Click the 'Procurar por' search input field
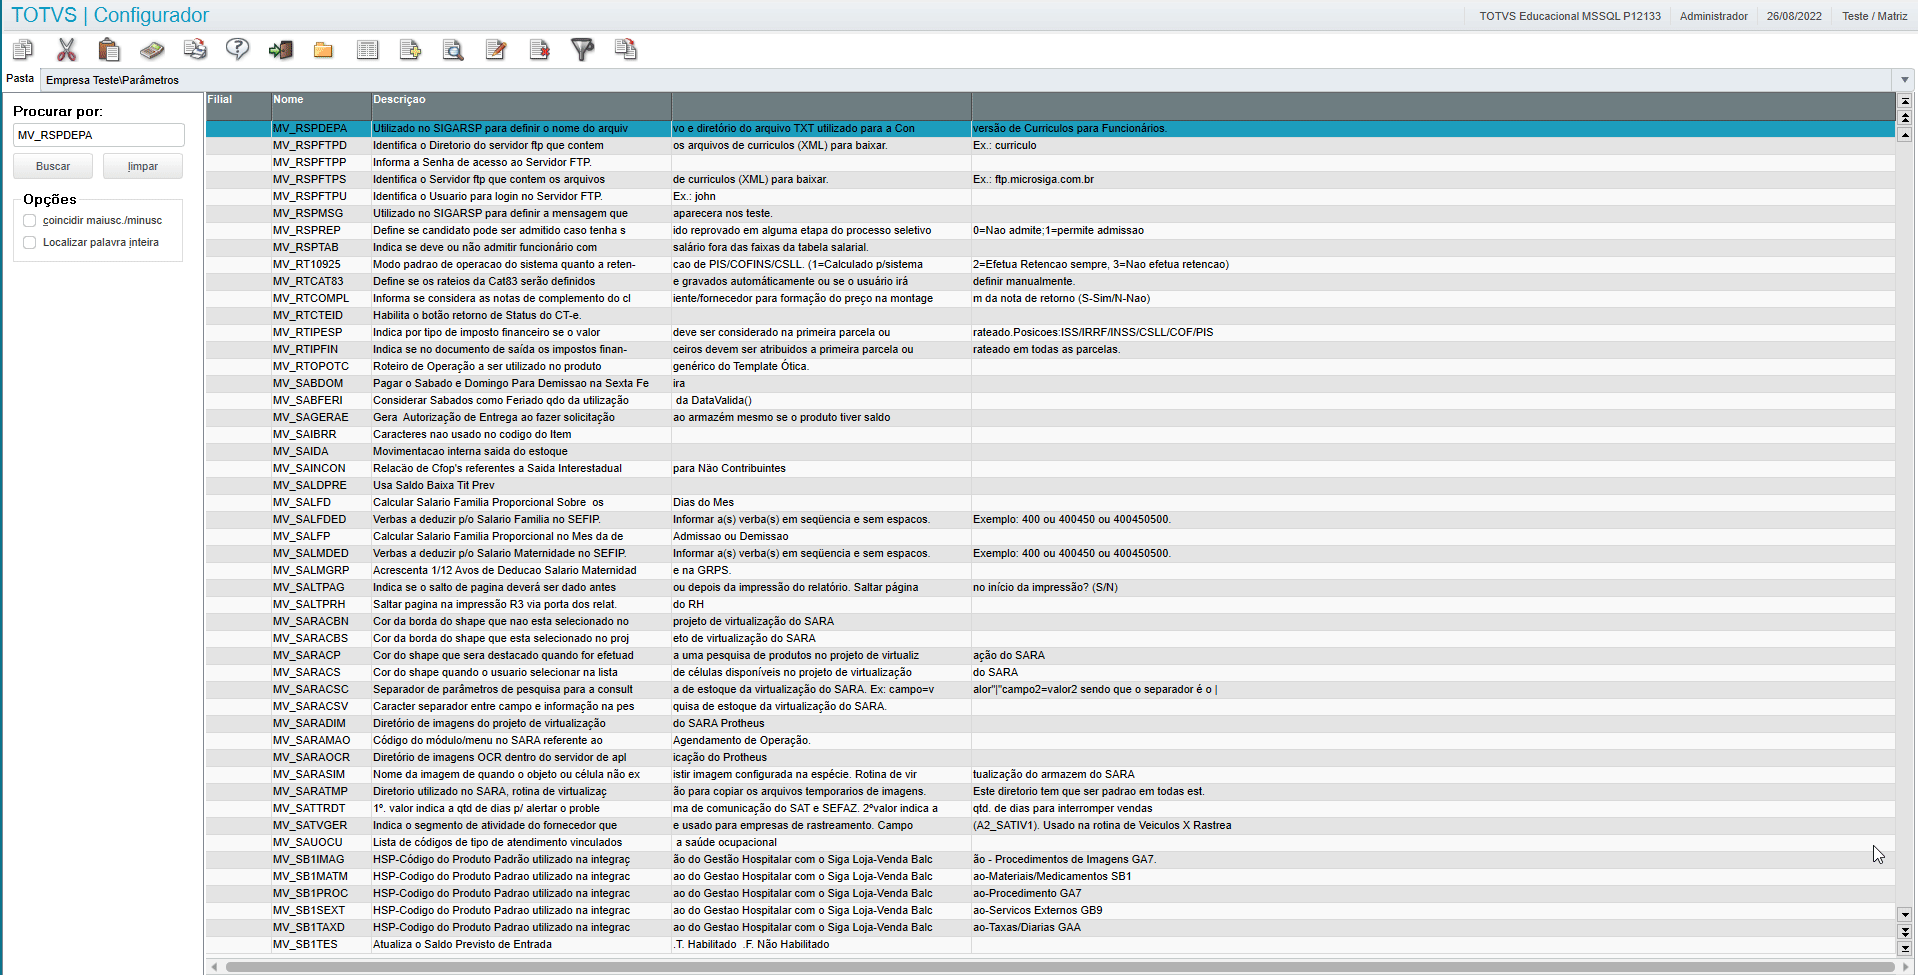Image resolution: width=1918 pixels, height=975 pixels. tap(99, 135)
